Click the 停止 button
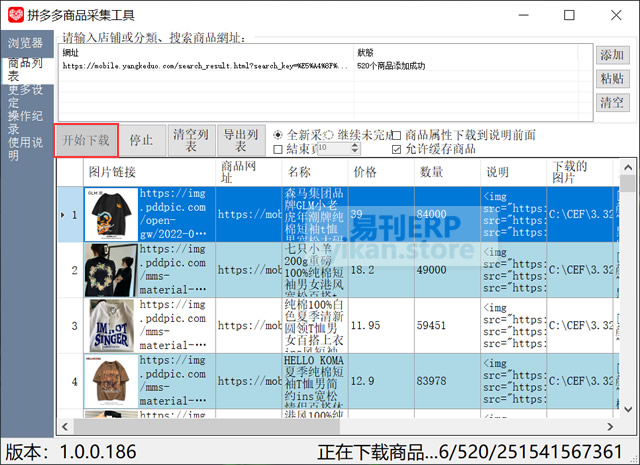This screenshot has height=465, width=640. click(142, 140)
